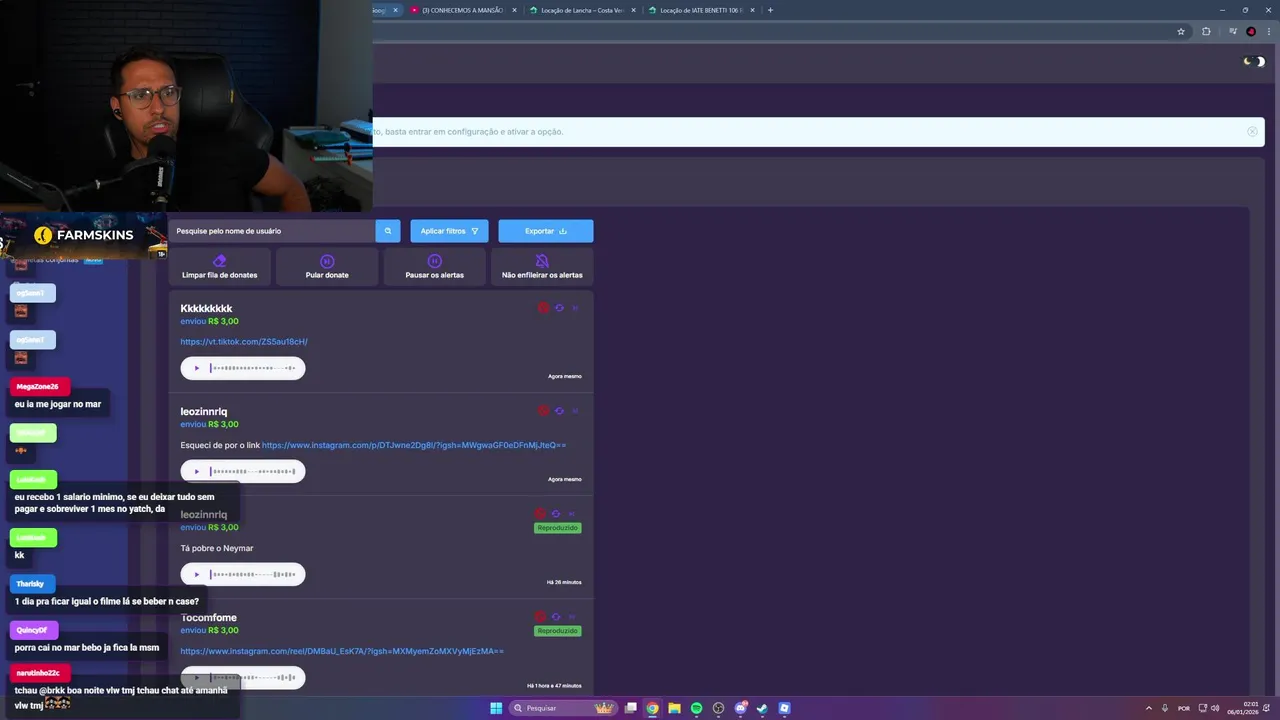Play the audio of Kkkkkkkkk's donation

(x=197, y=368)
